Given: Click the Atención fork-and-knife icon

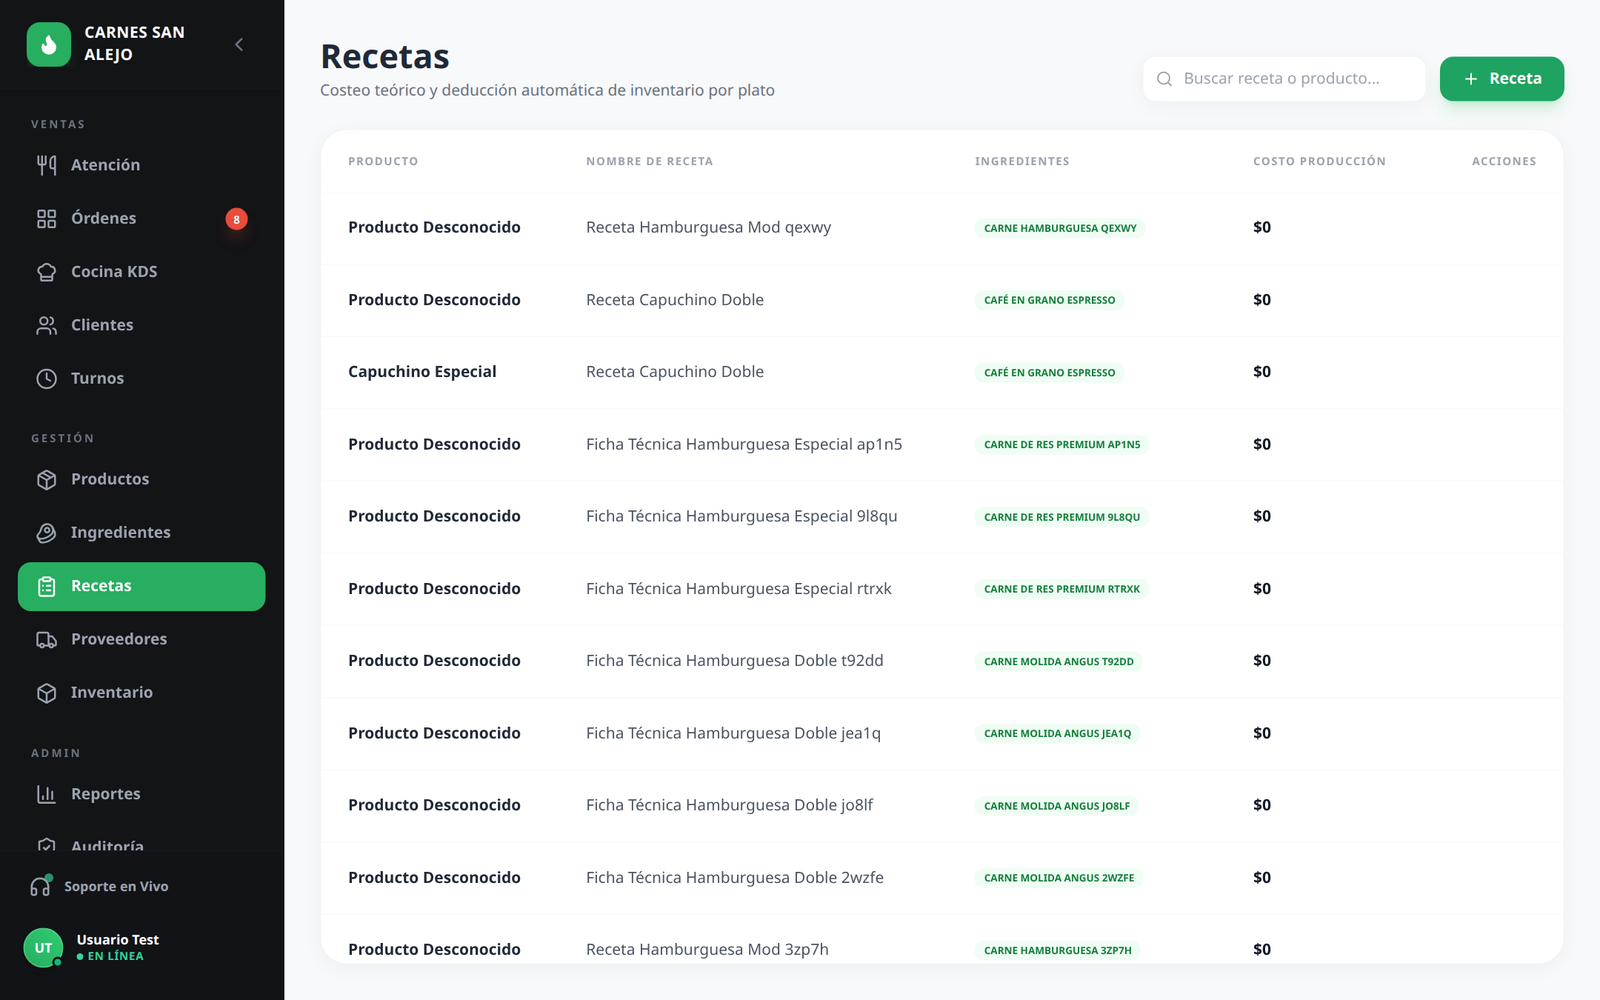Looking at the screenshot, I should click(x=47, y=165).
